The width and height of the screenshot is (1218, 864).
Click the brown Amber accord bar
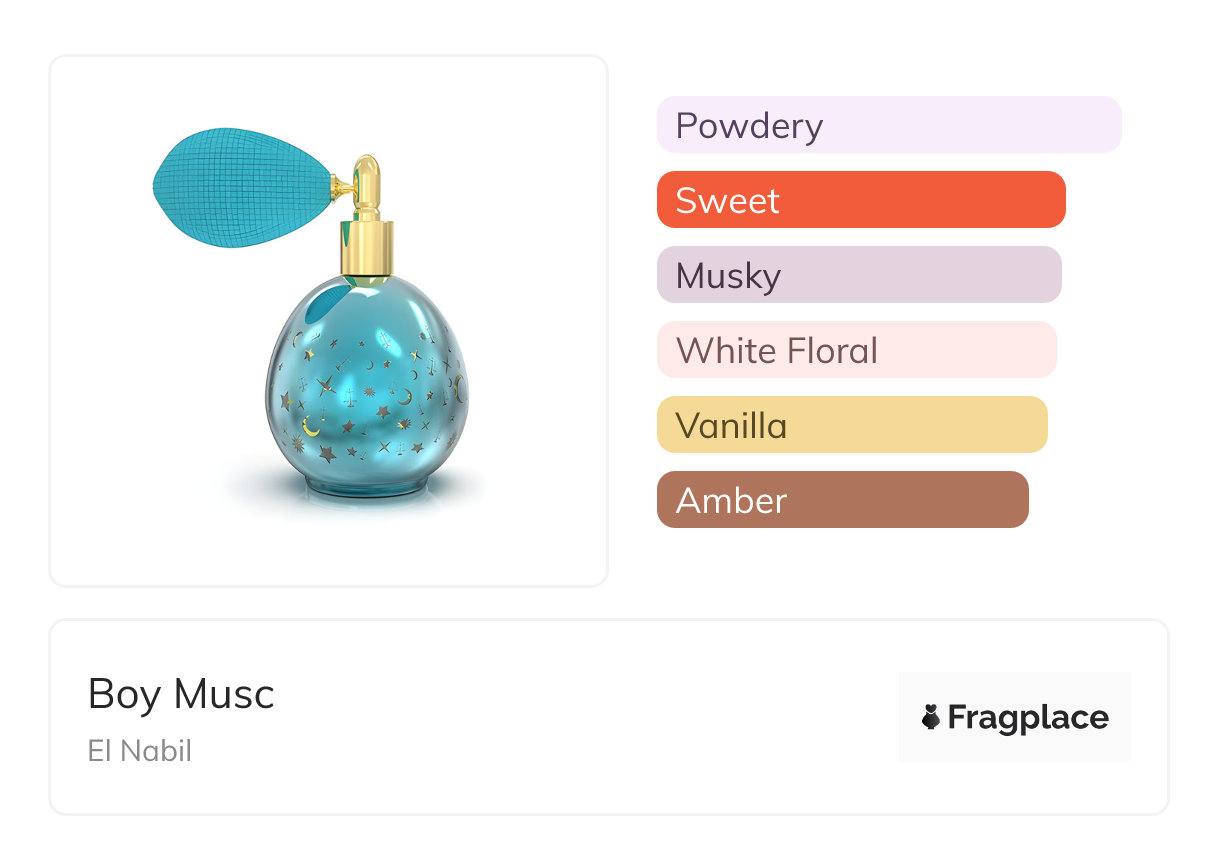point(842,500)
